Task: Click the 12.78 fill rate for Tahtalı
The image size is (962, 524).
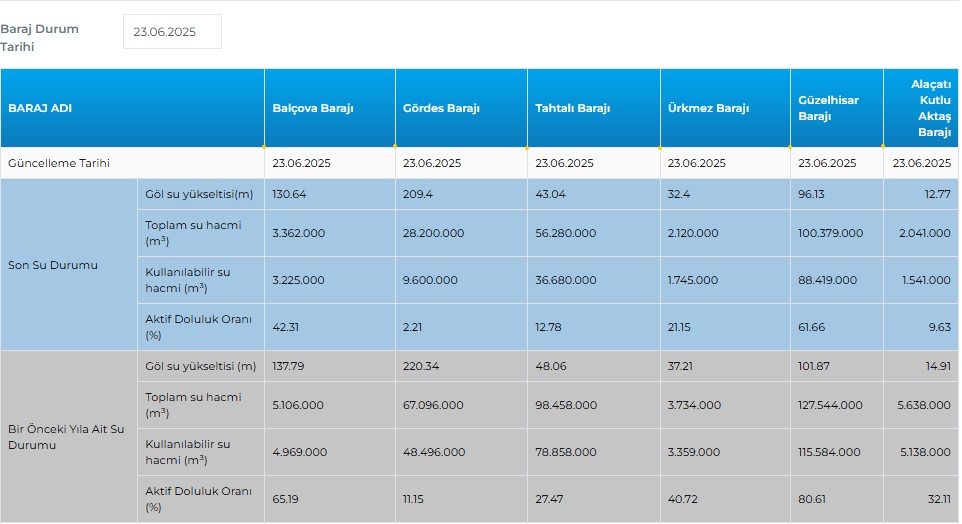Action: 548,327
